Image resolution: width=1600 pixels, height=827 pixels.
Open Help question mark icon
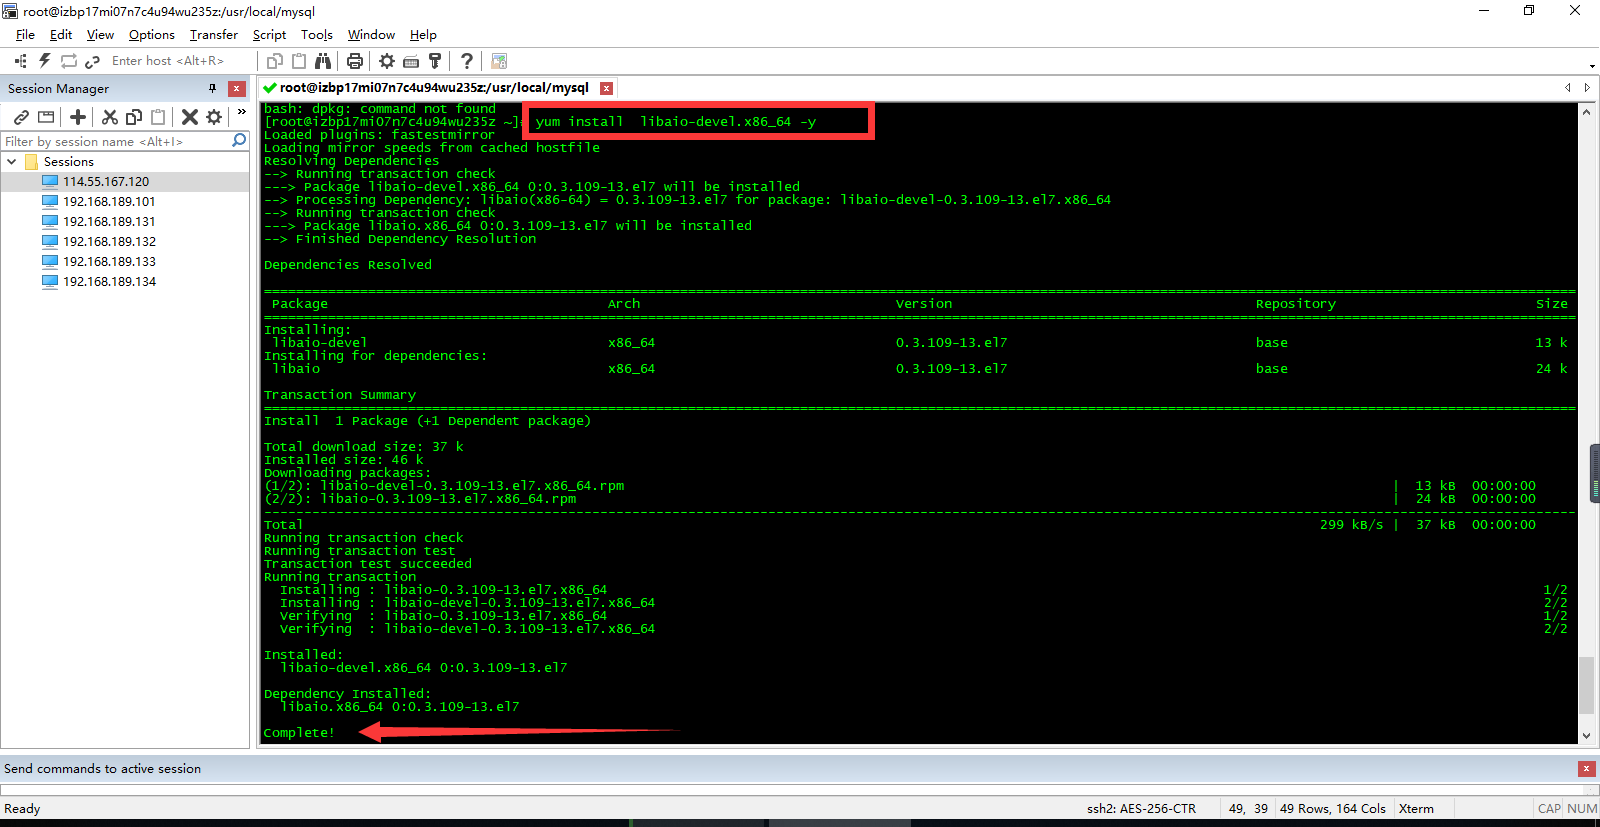coord(466,61)
